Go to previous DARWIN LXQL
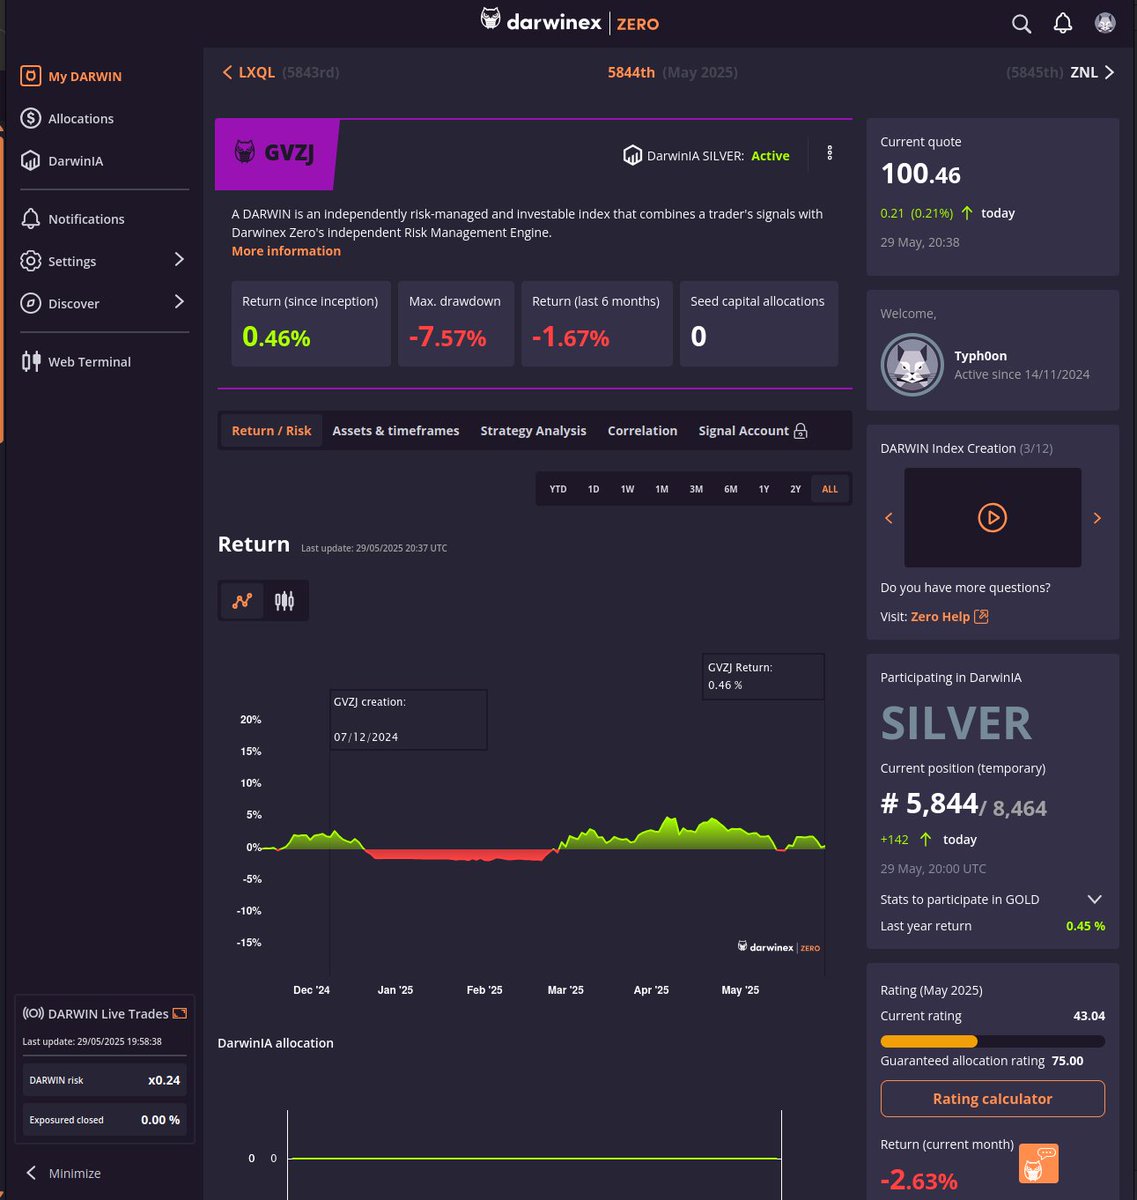 pyautogui.click(x=248, y=72)
